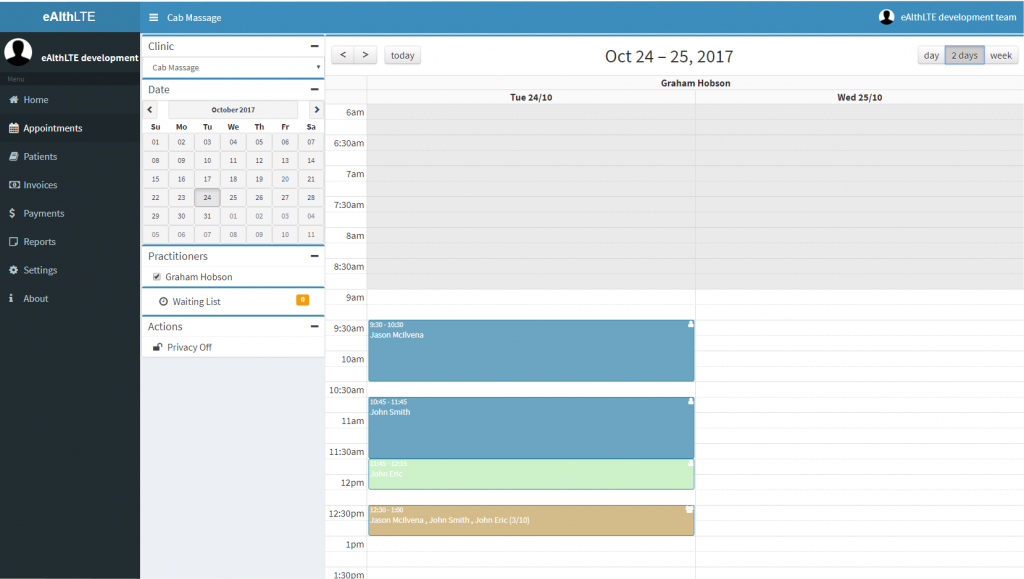Select October 02 in mini calendar
Viewport: 1024px width, 579px height.
click(181, 142)
